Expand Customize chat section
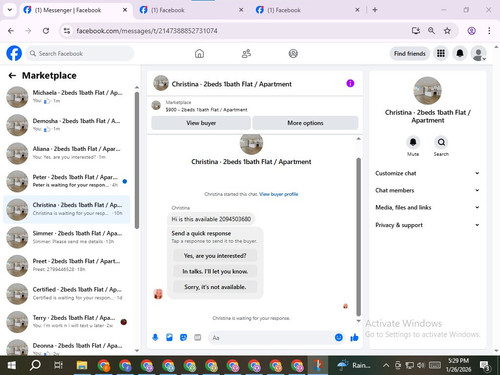Screen dimensions: 500x375 point(427,173)
